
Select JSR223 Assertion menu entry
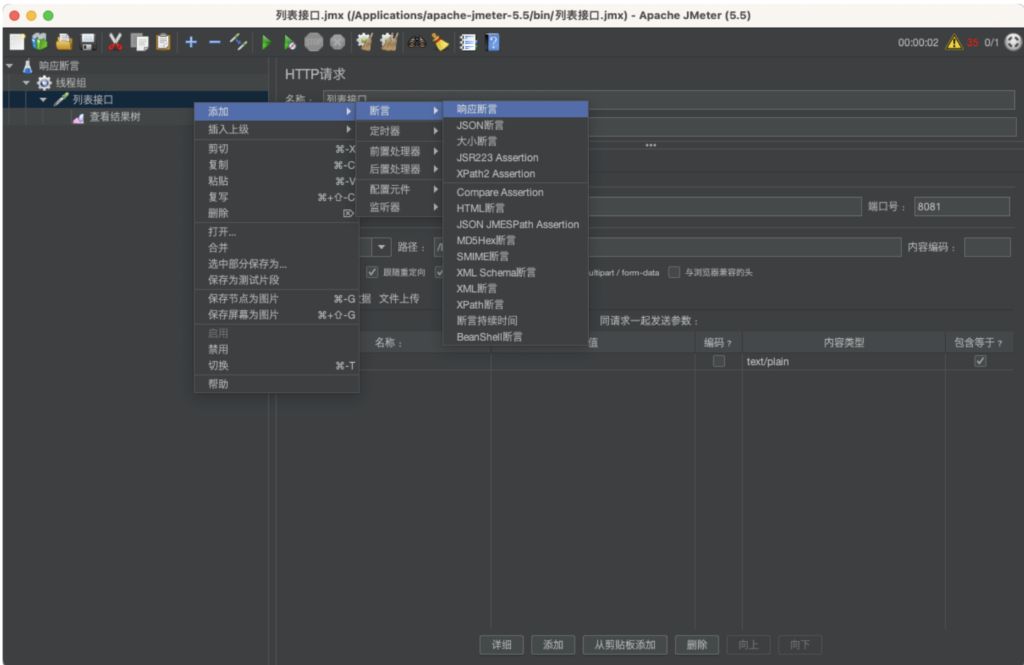pos(516,157)
